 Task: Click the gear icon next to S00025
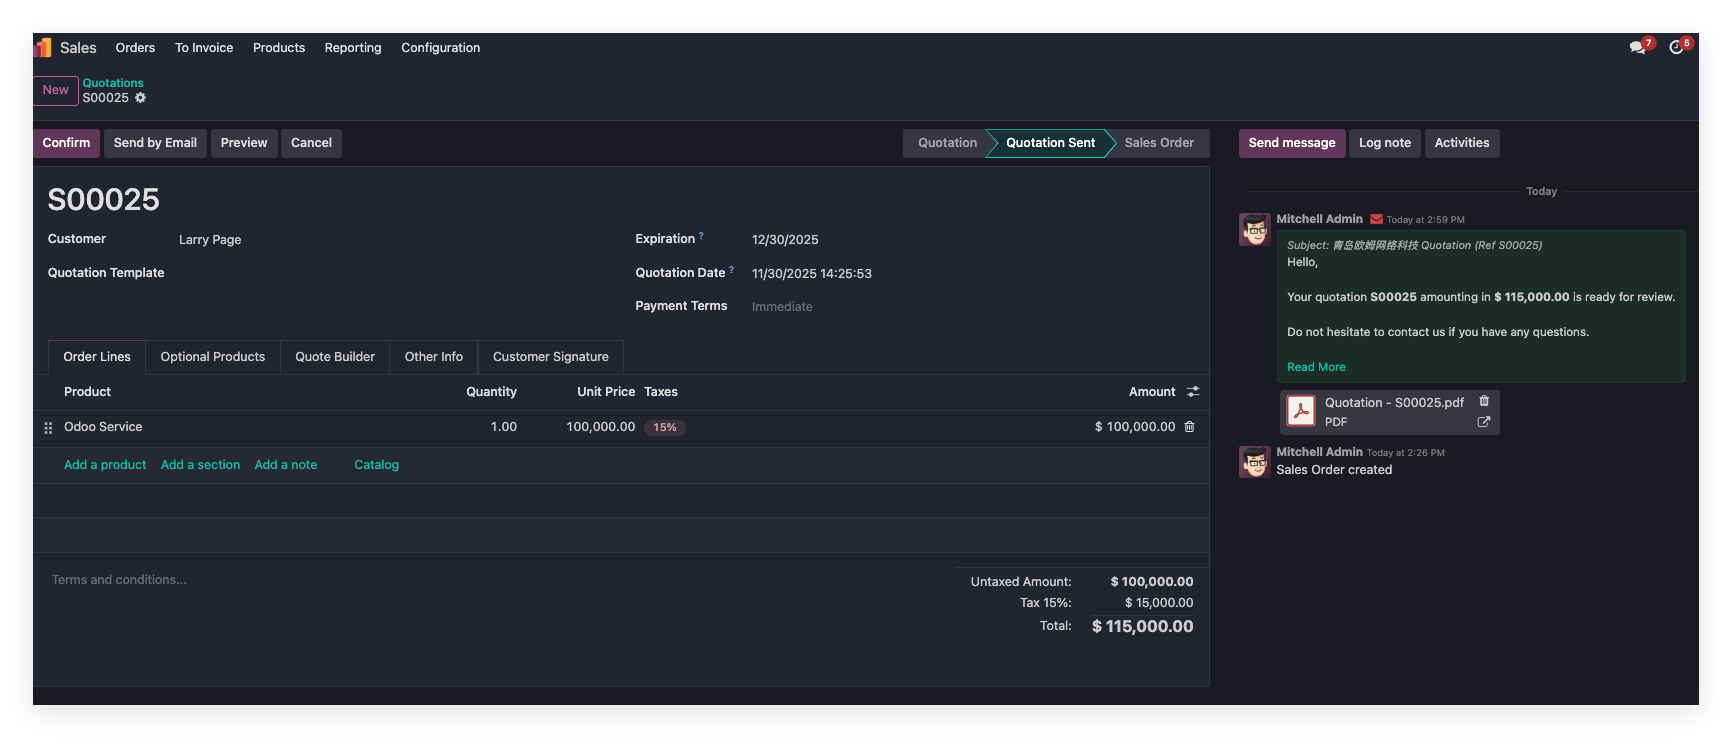pos(141,98)
